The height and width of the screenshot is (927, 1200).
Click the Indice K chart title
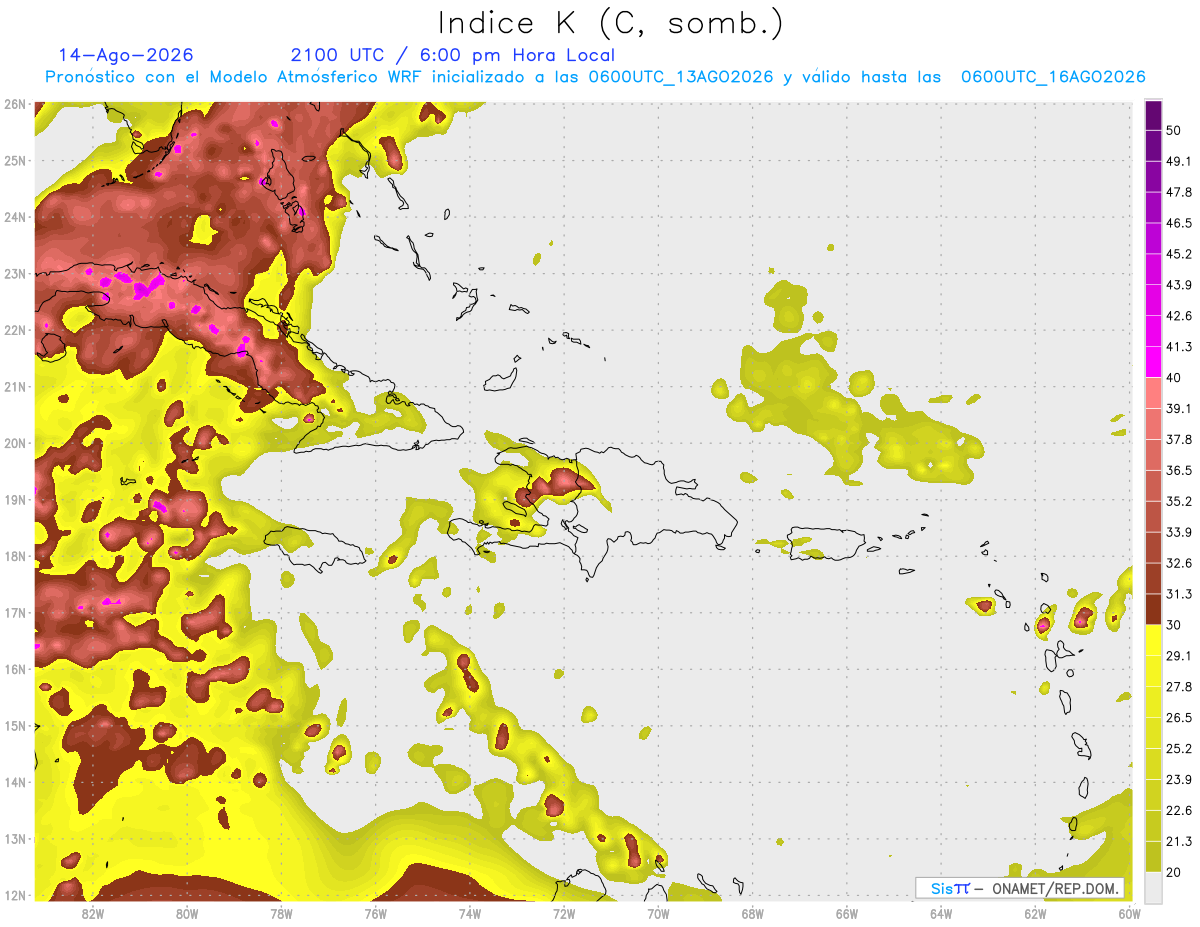point(611,23)
